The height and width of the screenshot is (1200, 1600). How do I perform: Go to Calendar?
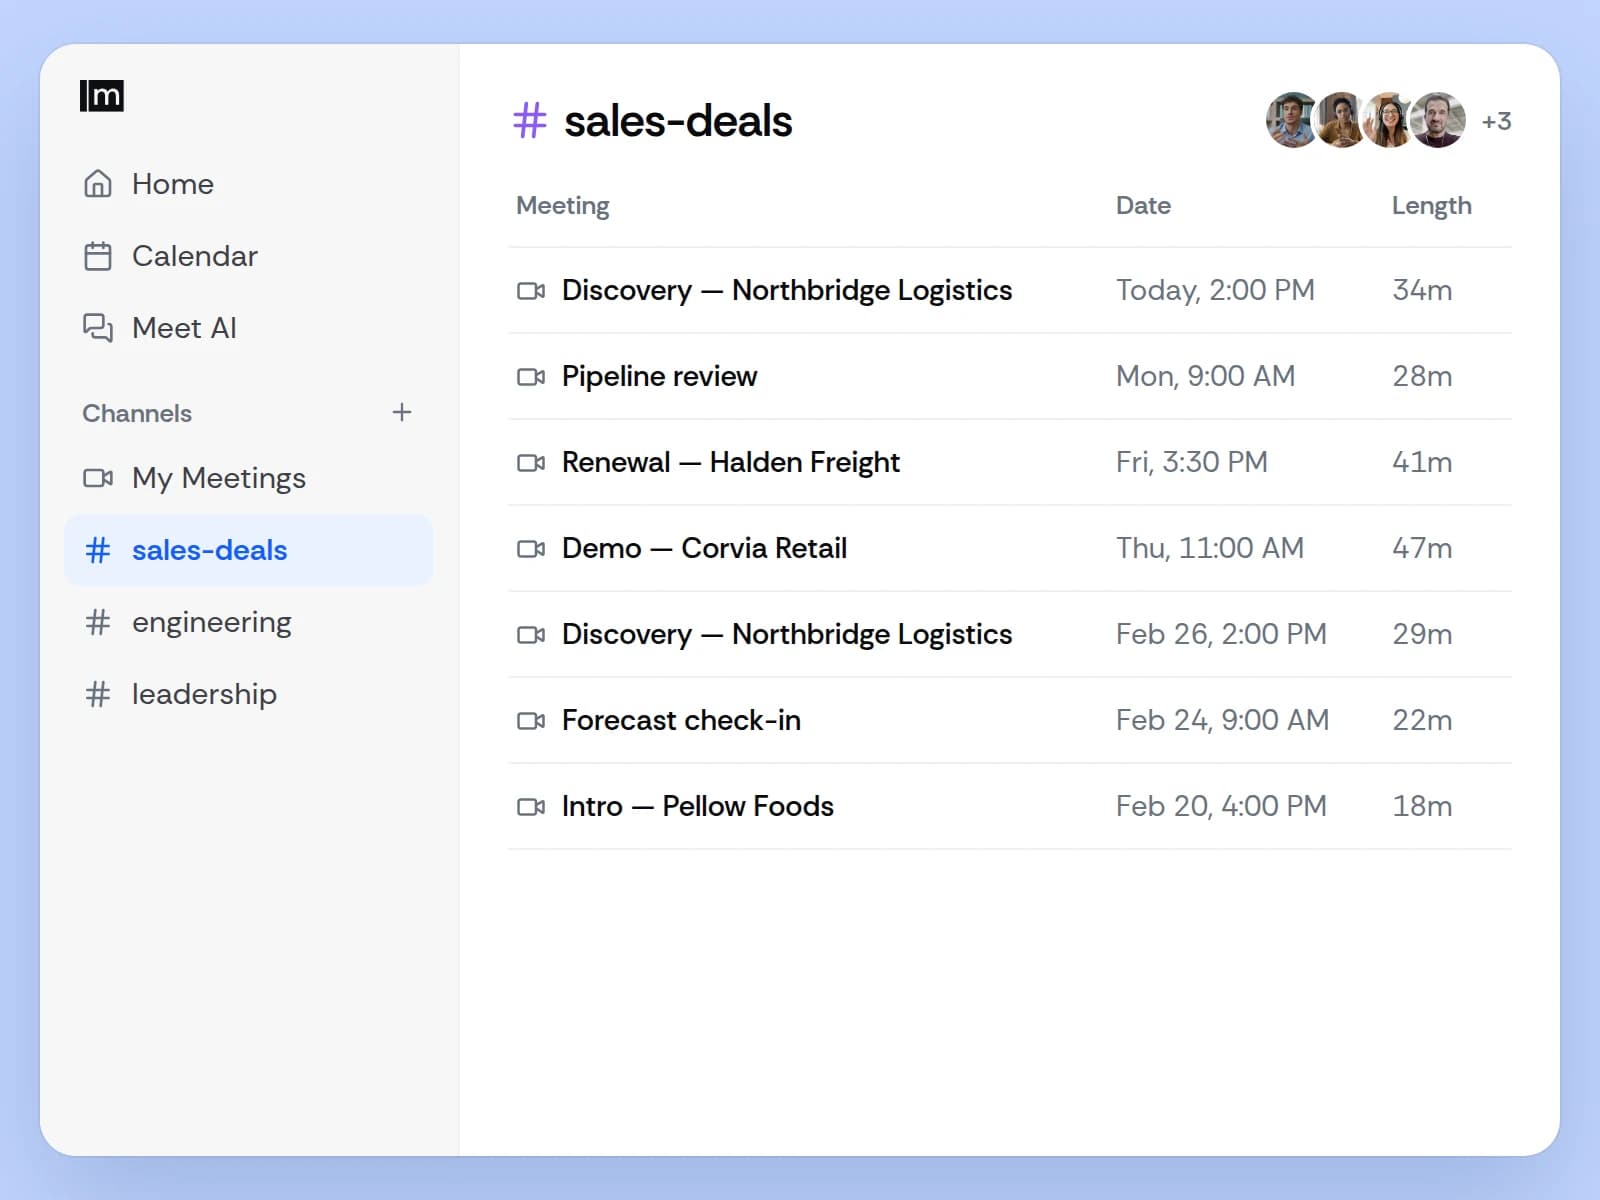coord(249,256)
